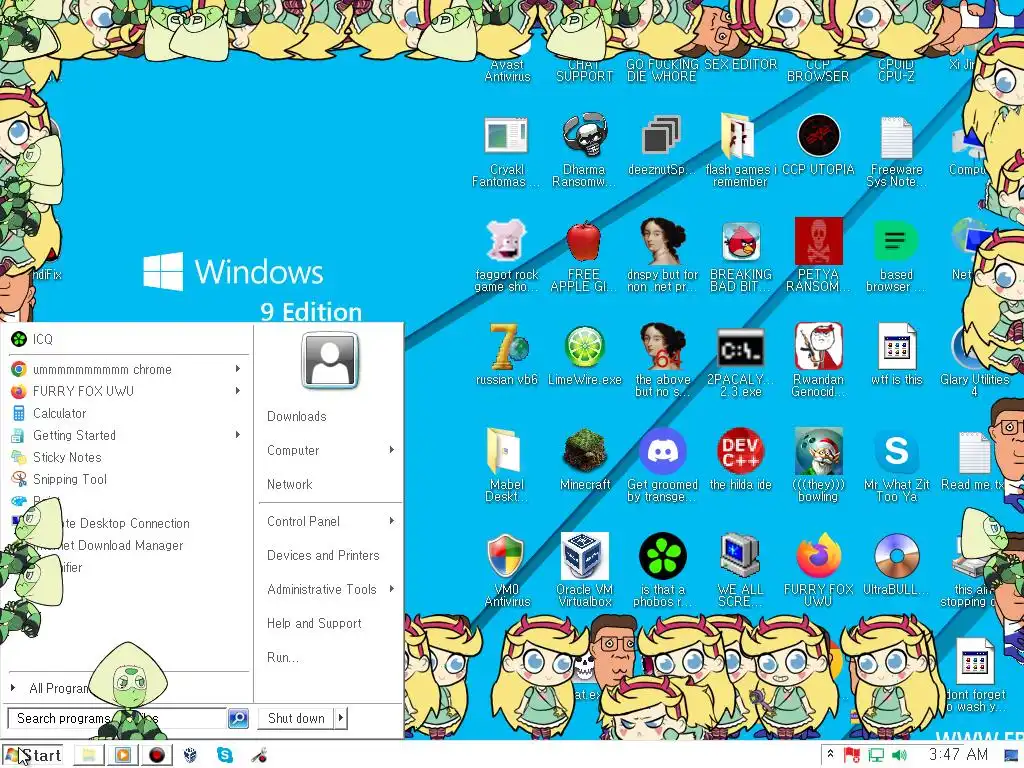Open the deeznutSp desktop icon
The image size is (1024, 768).
(662, 136)
